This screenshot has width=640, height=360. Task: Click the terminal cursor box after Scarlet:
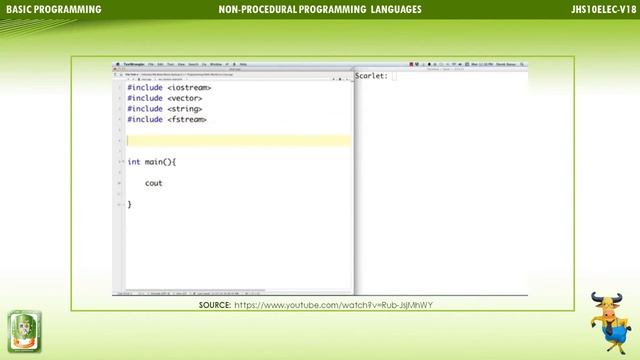(394, 76)
